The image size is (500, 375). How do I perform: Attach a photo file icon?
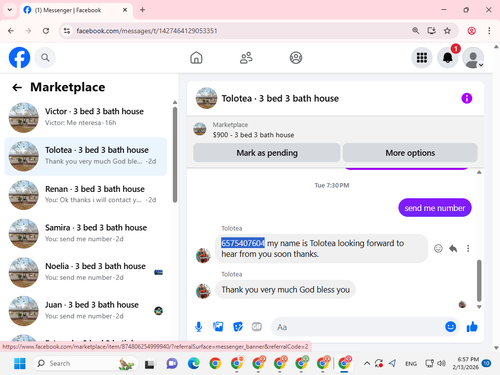point(218,327)
